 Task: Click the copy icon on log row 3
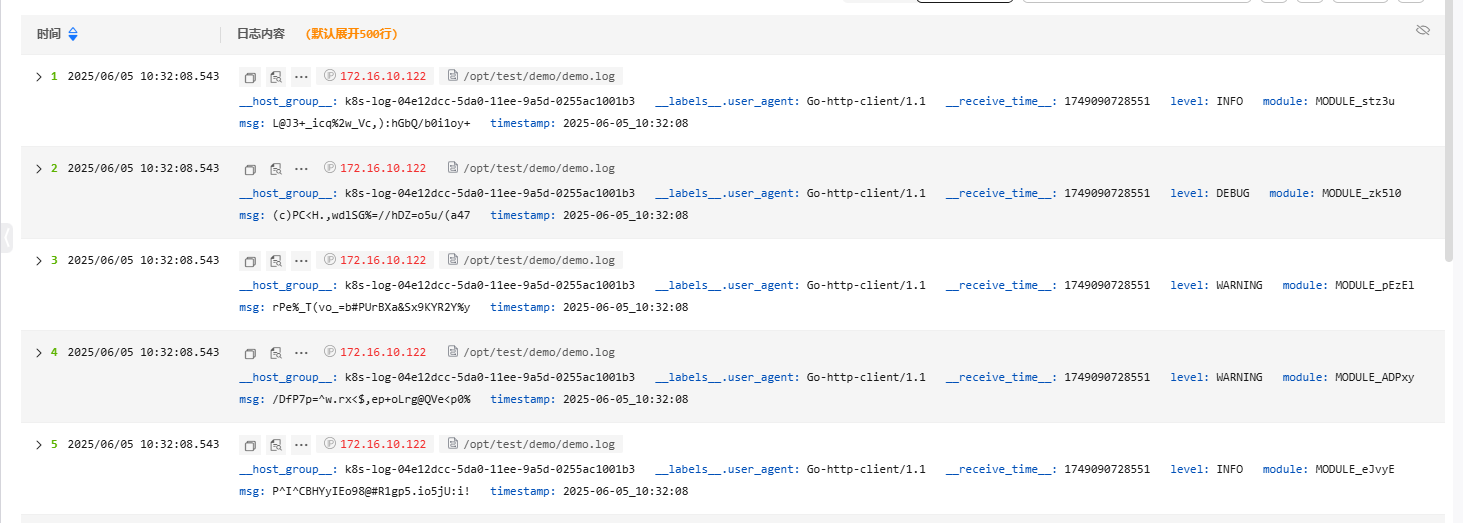click(251, 261)
